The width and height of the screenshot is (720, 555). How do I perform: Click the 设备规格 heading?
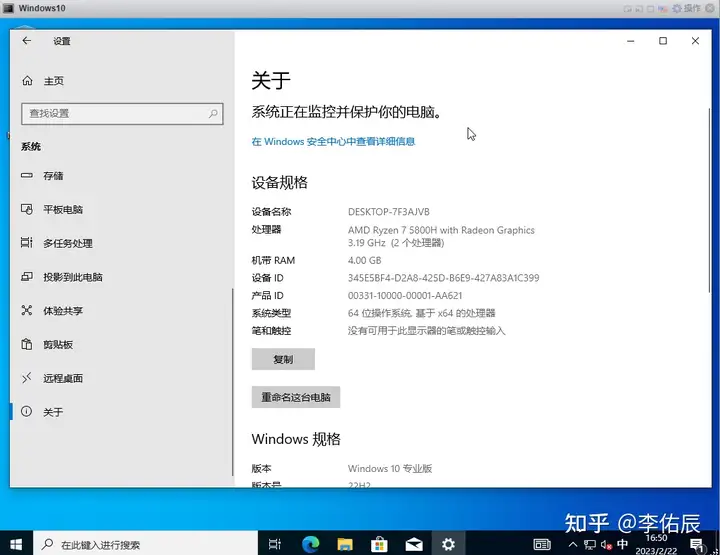tap(280, 183)
